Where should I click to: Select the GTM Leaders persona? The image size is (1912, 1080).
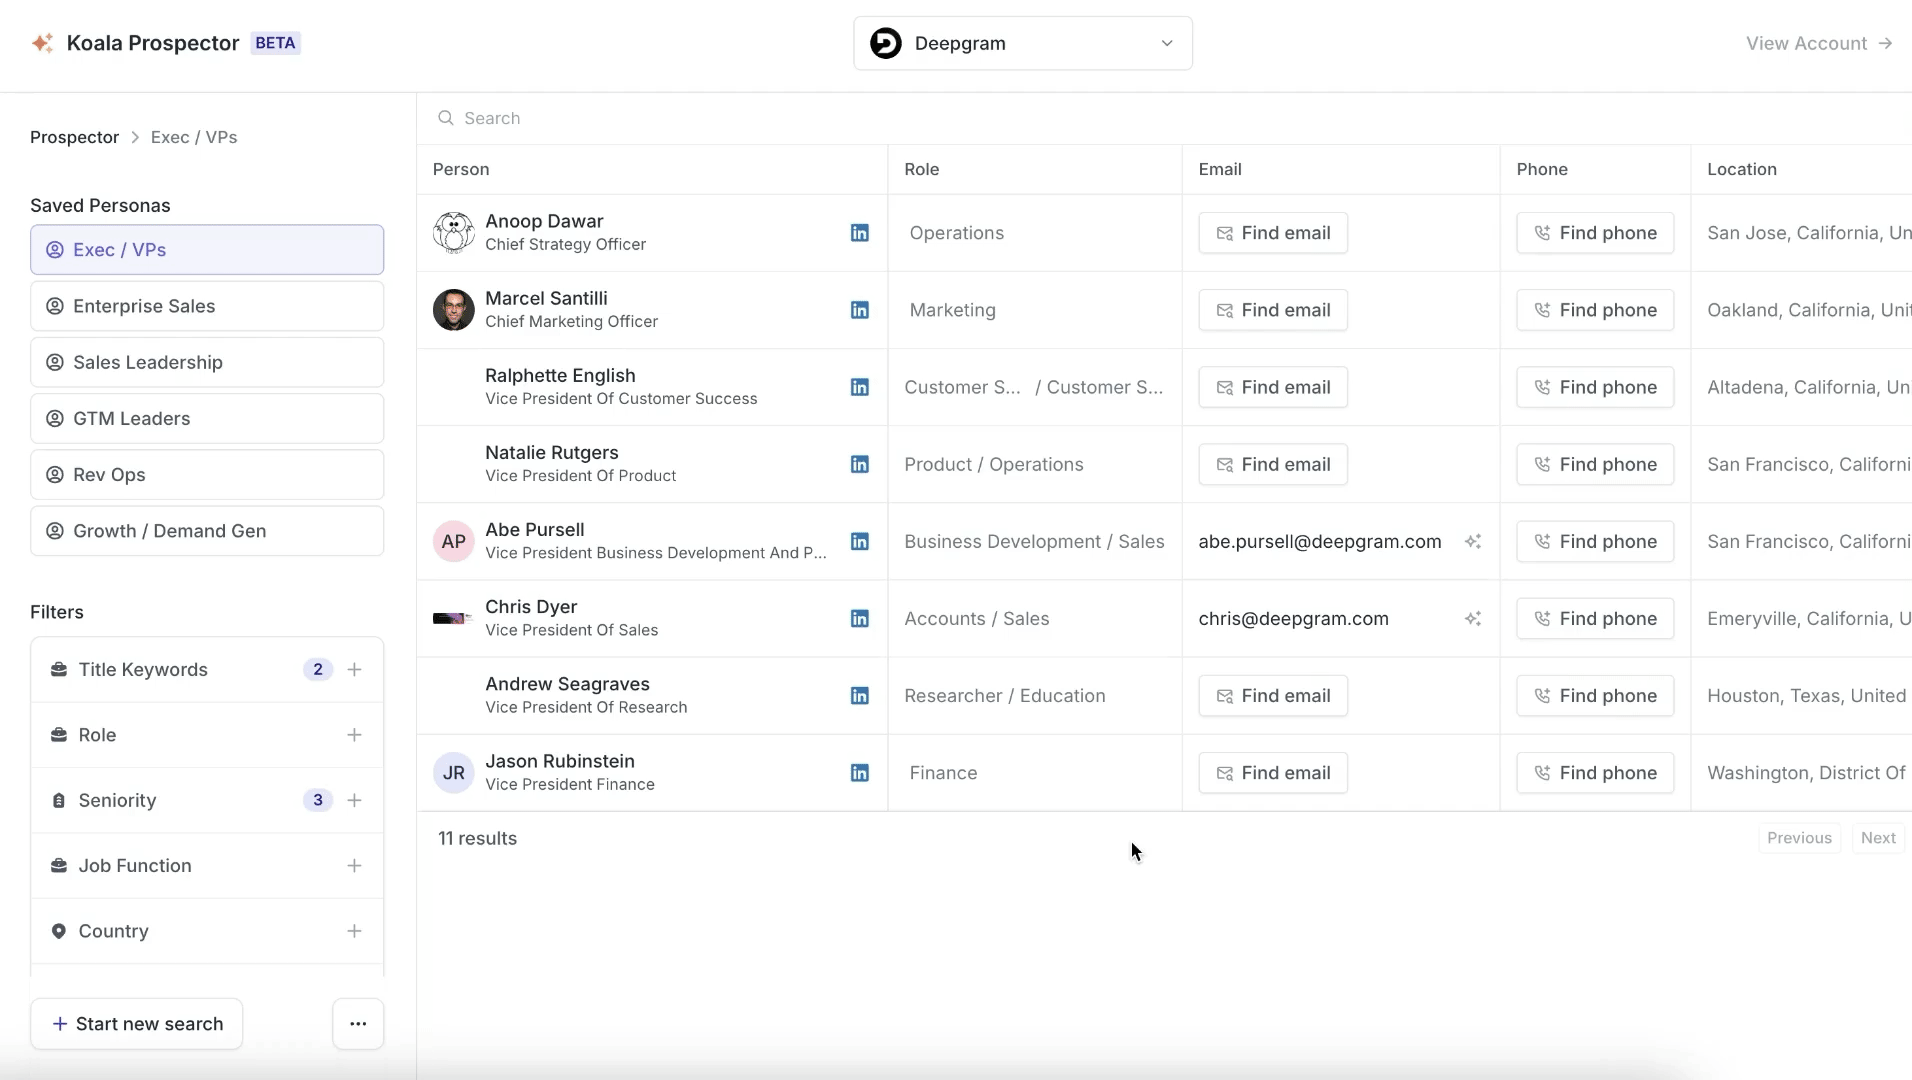(x=207, y=418)
